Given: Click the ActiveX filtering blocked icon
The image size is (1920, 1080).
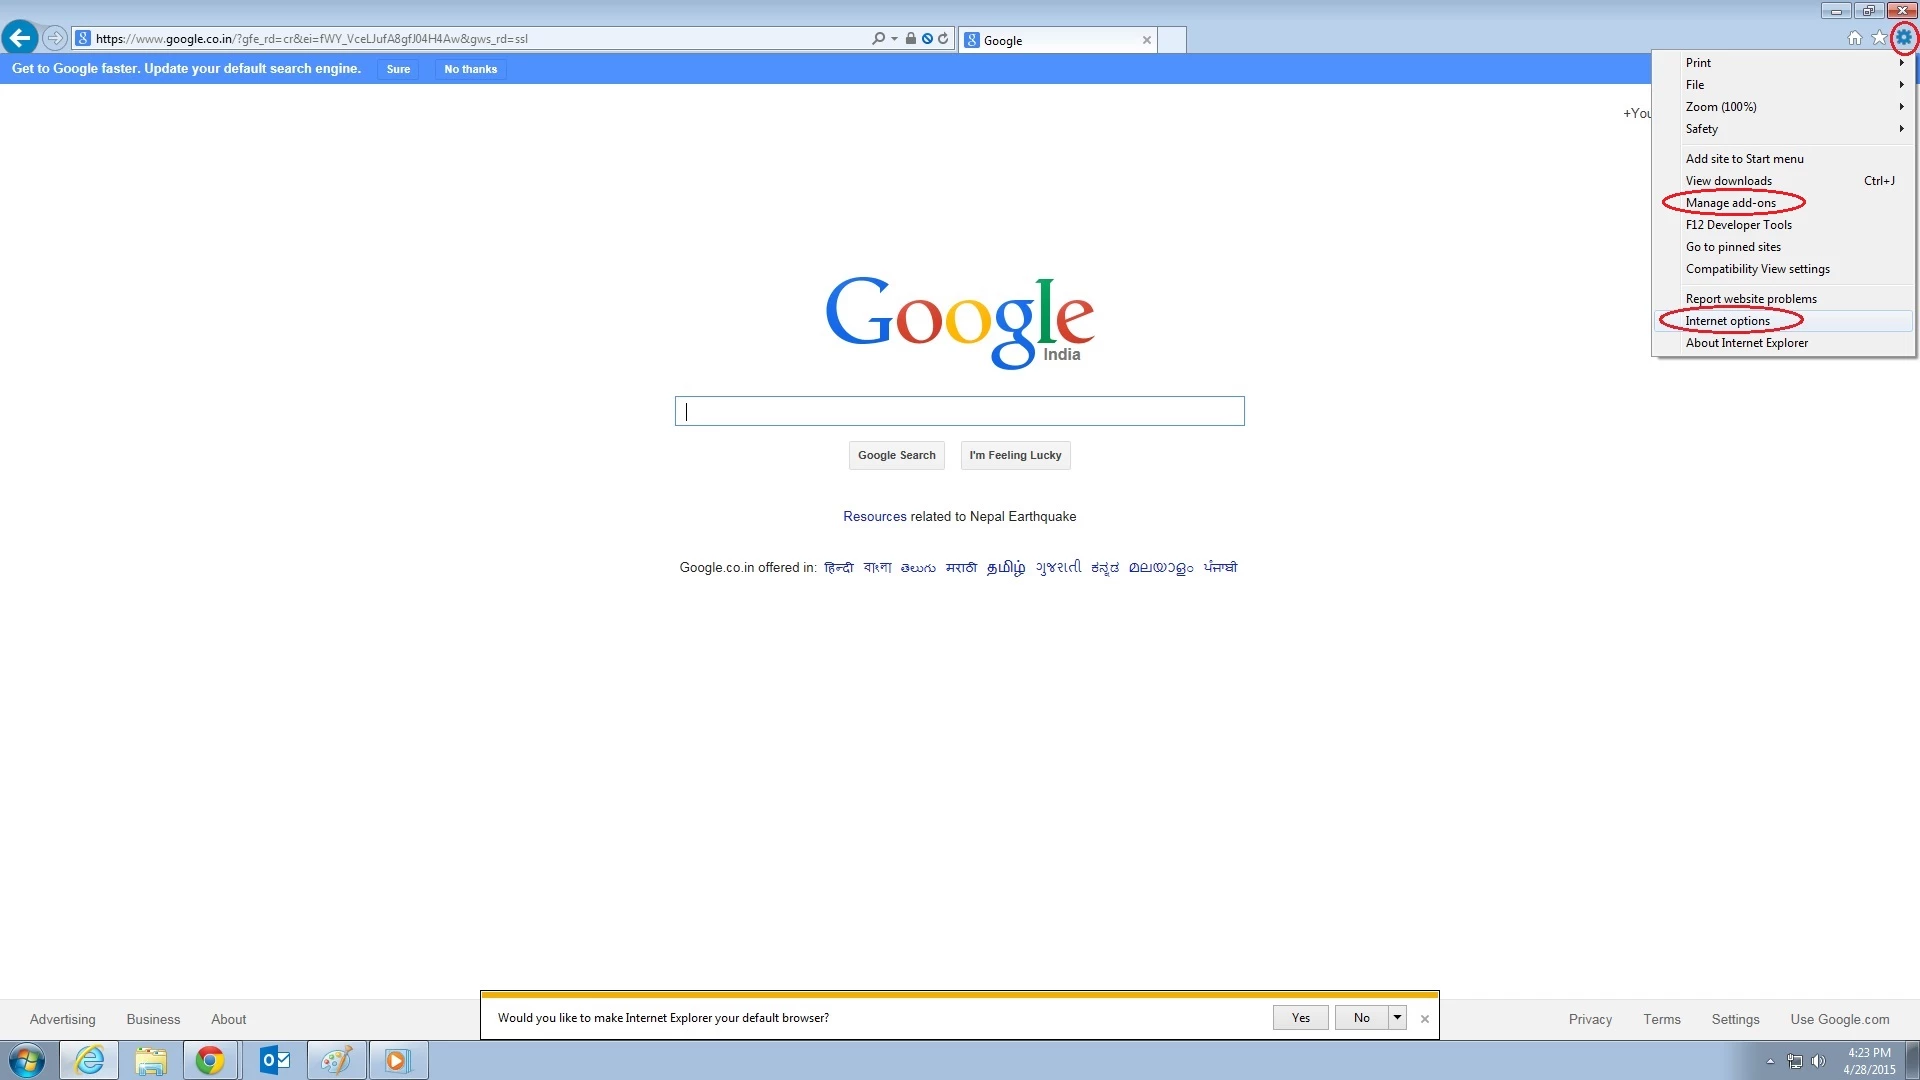Looking at the screenshot, I should 927,39.
